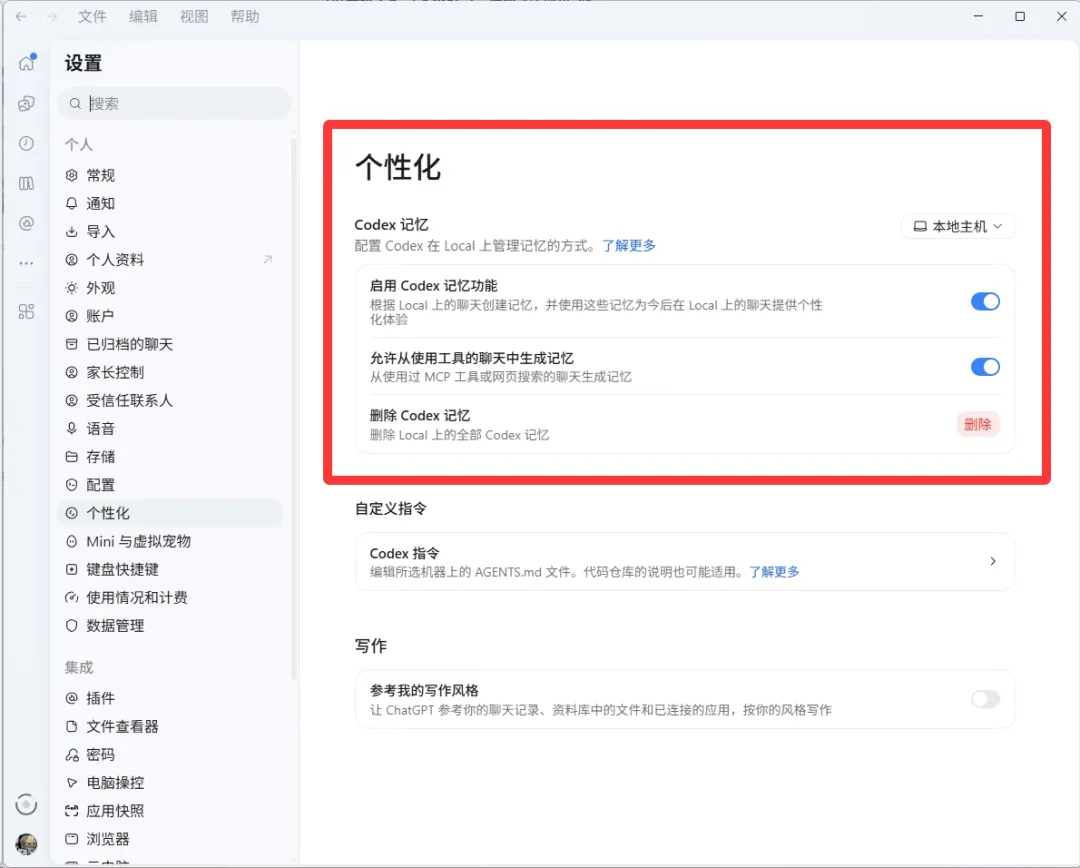The height and width of the screenshot is (868, 1080).
Task: Open 了解更多 link under Codex 记忆
Action: (x=629, y=246)
